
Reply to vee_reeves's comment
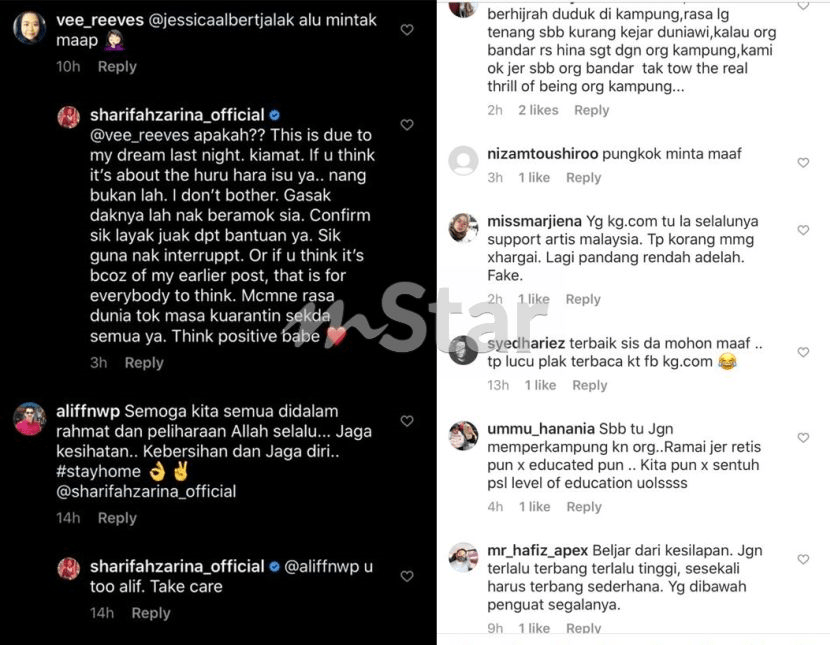coord(117,67)
